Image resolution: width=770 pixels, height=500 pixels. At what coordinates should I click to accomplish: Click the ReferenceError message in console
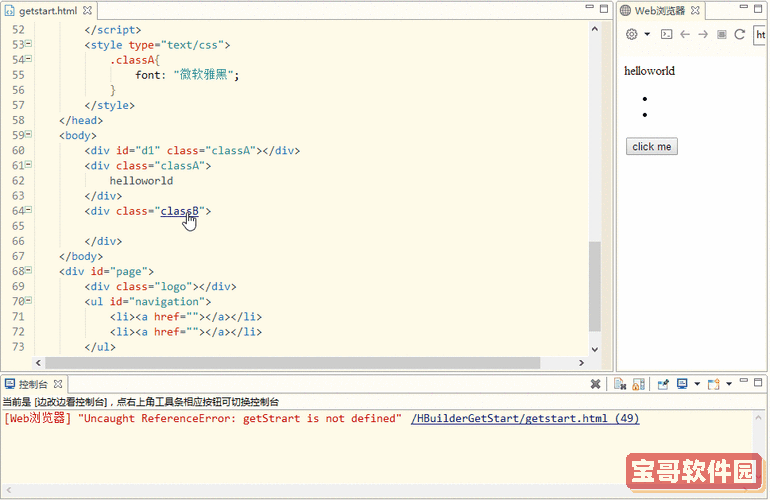coord(240,418)
